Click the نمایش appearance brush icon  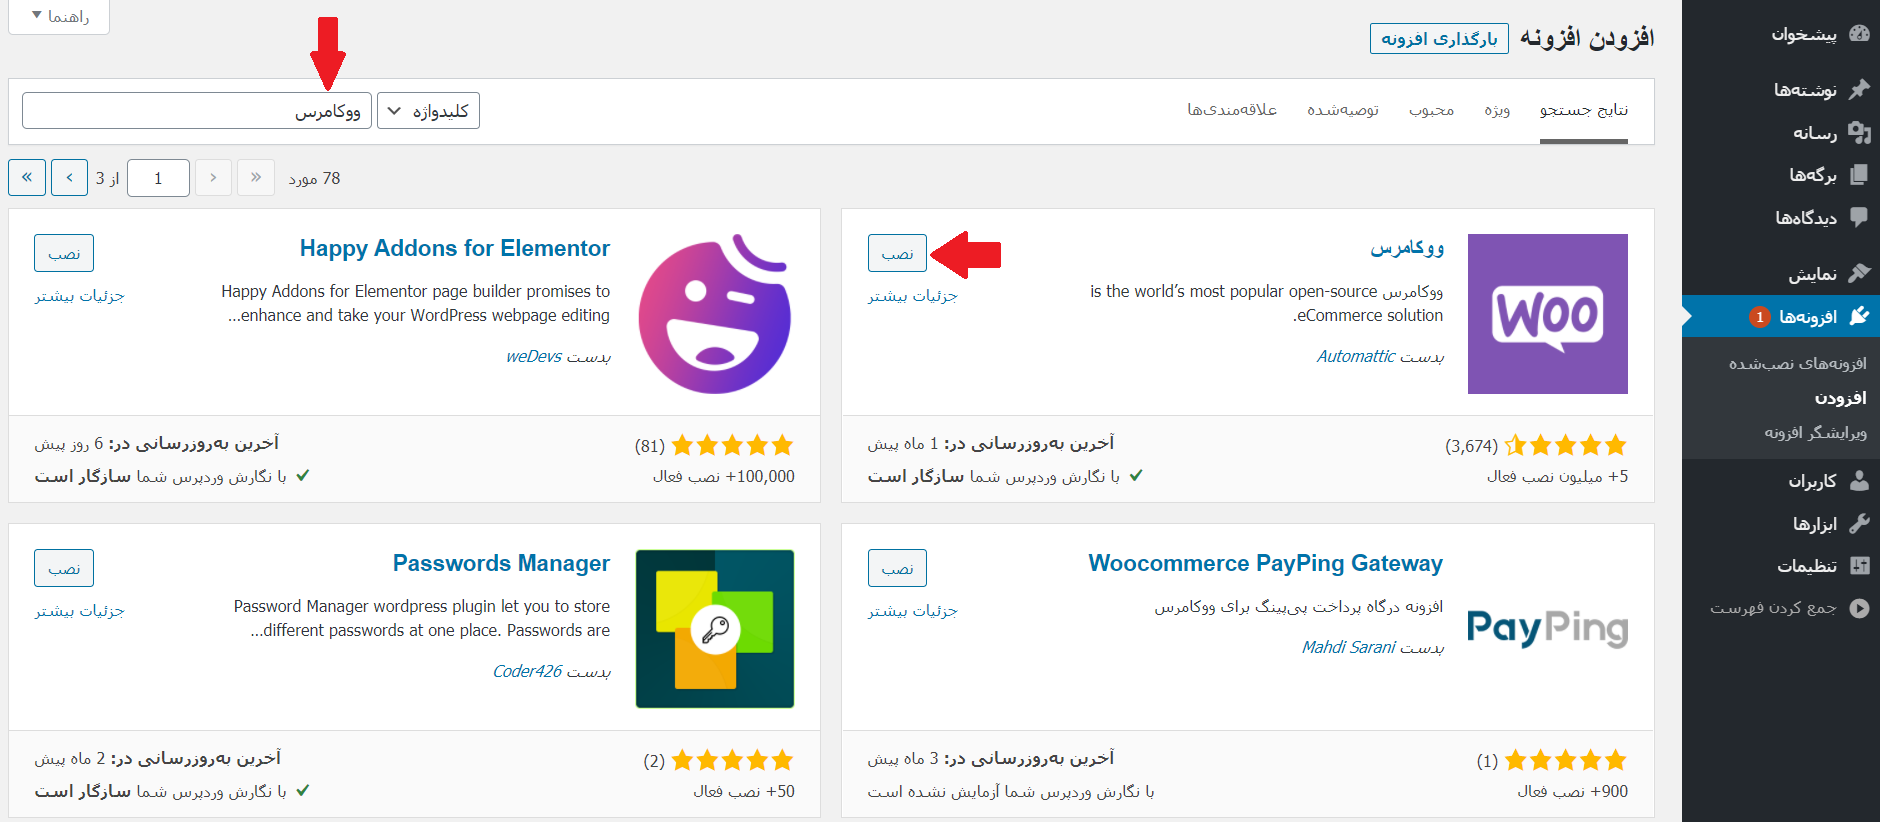tap(1859, 273)
